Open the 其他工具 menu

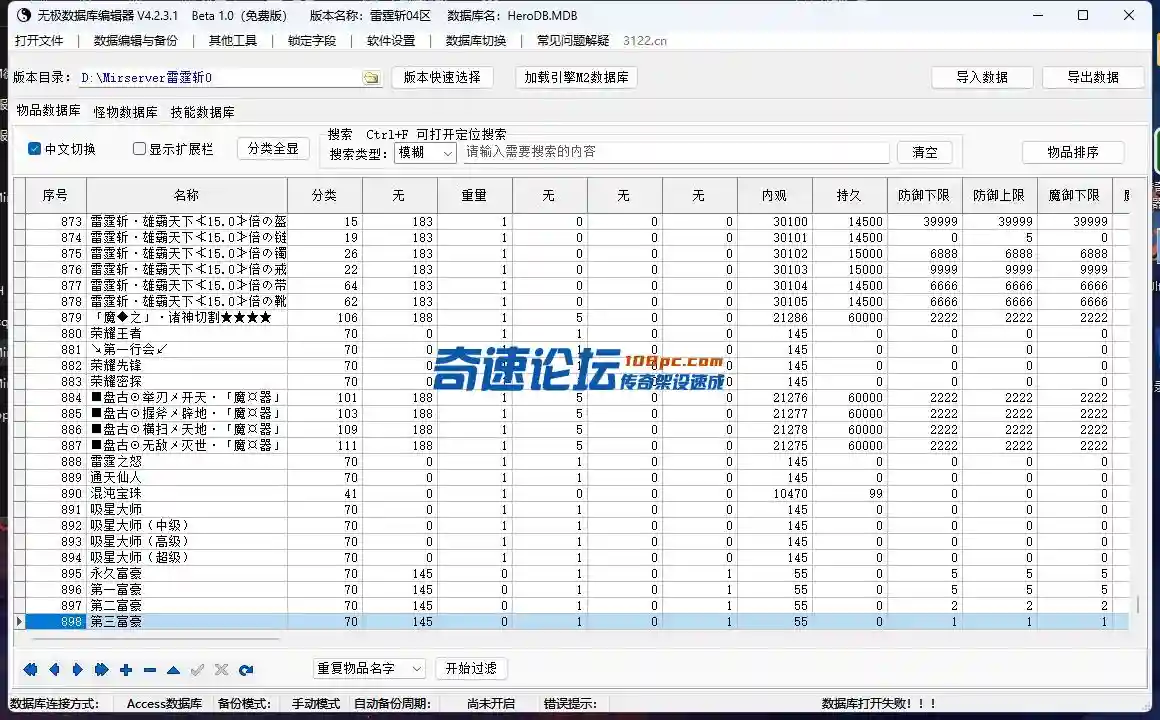(x=232, y=41)
